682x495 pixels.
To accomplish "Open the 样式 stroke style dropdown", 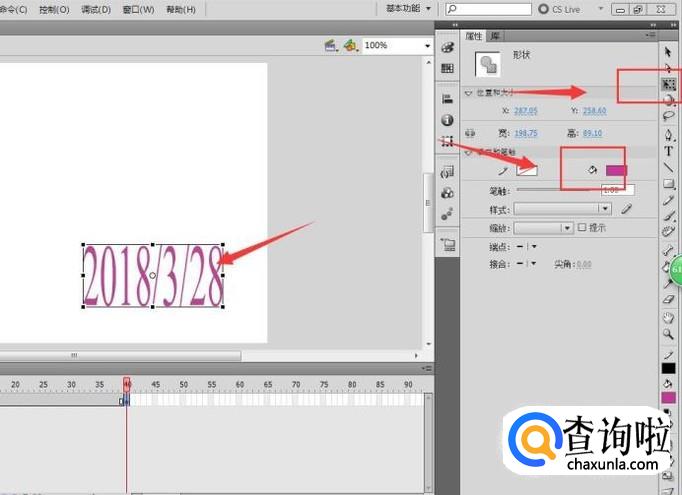I will (605, 209).
